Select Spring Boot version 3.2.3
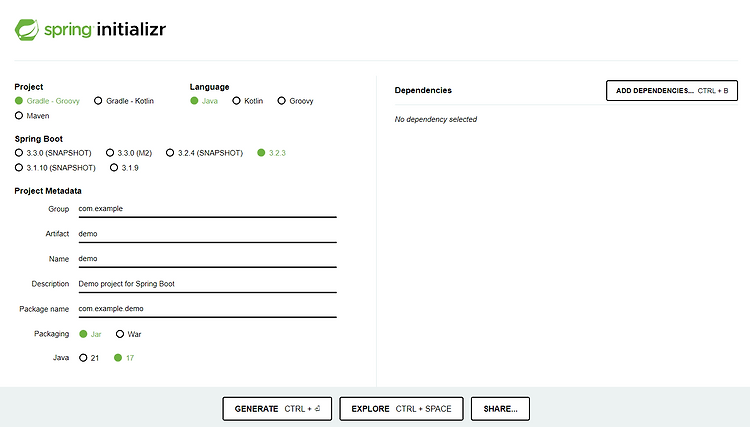The image size is (750, 427). pos(271,153)
